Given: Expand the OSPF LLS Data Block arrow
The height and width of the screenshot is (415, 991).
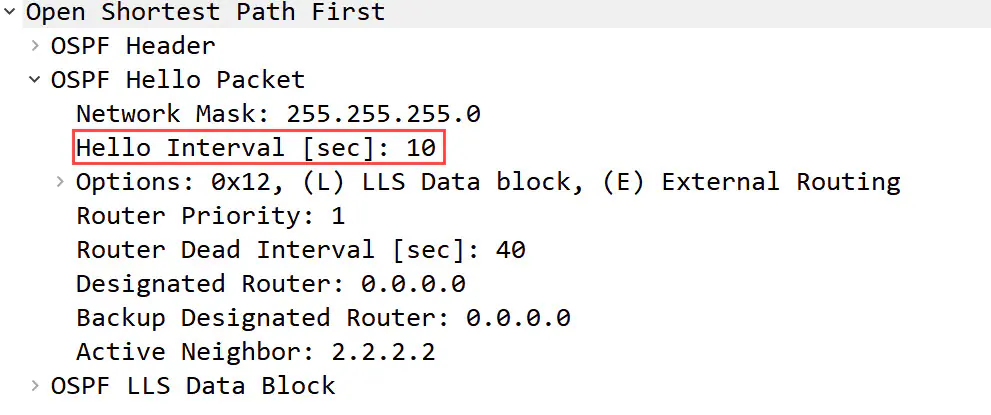Looking at the screenshot, I should [34, 385].
